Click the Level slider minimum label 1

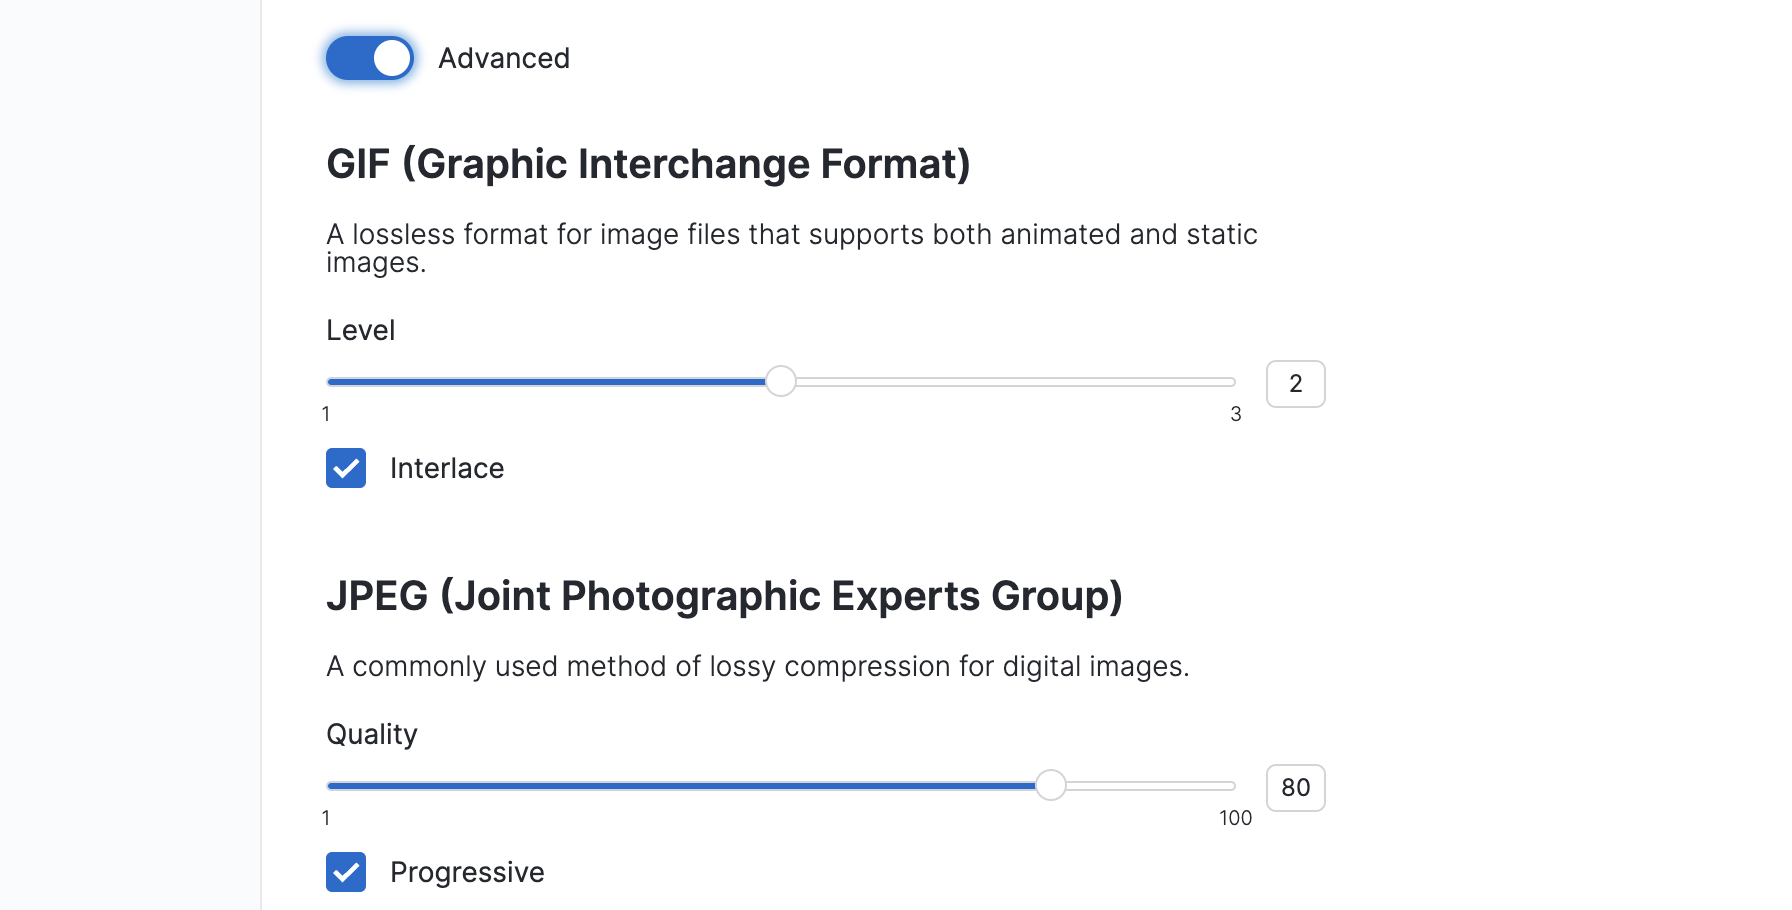click(x=326, y=414)
